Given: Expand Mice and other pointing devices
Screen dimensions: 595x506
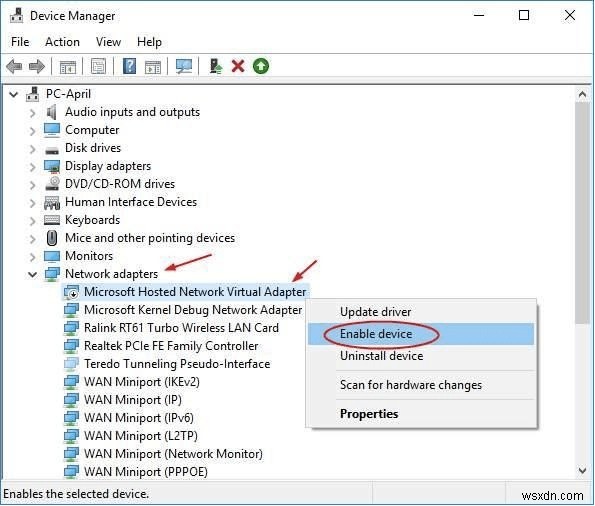Looking at the screenshot, I should (33, 238).
